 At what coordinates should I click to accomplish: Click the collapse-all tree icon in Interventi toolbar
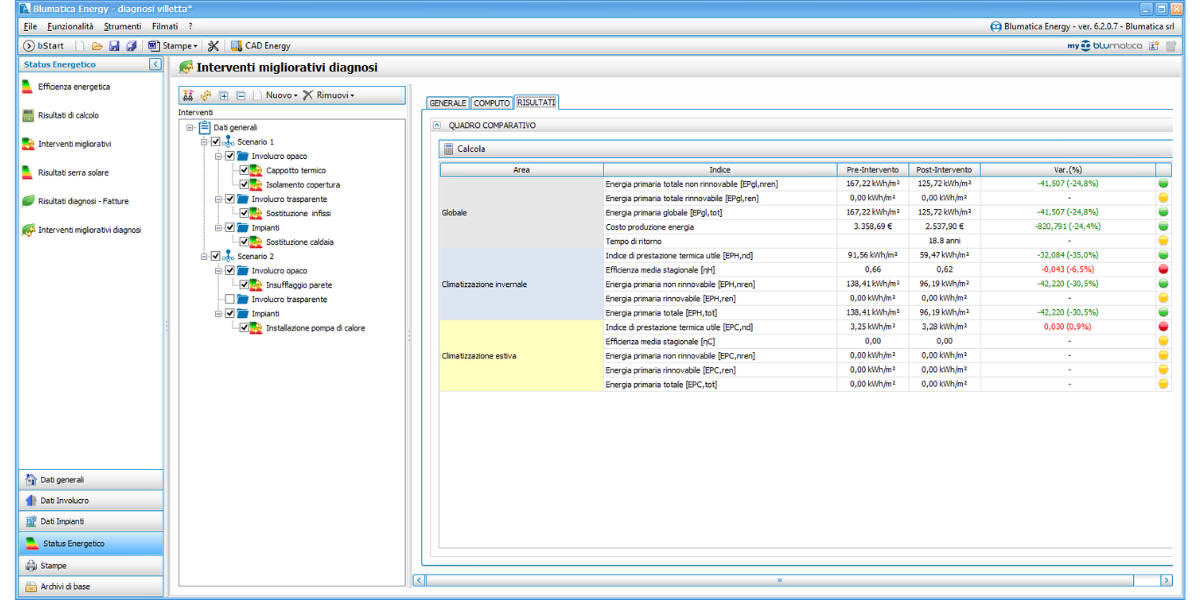coord(240,96)
